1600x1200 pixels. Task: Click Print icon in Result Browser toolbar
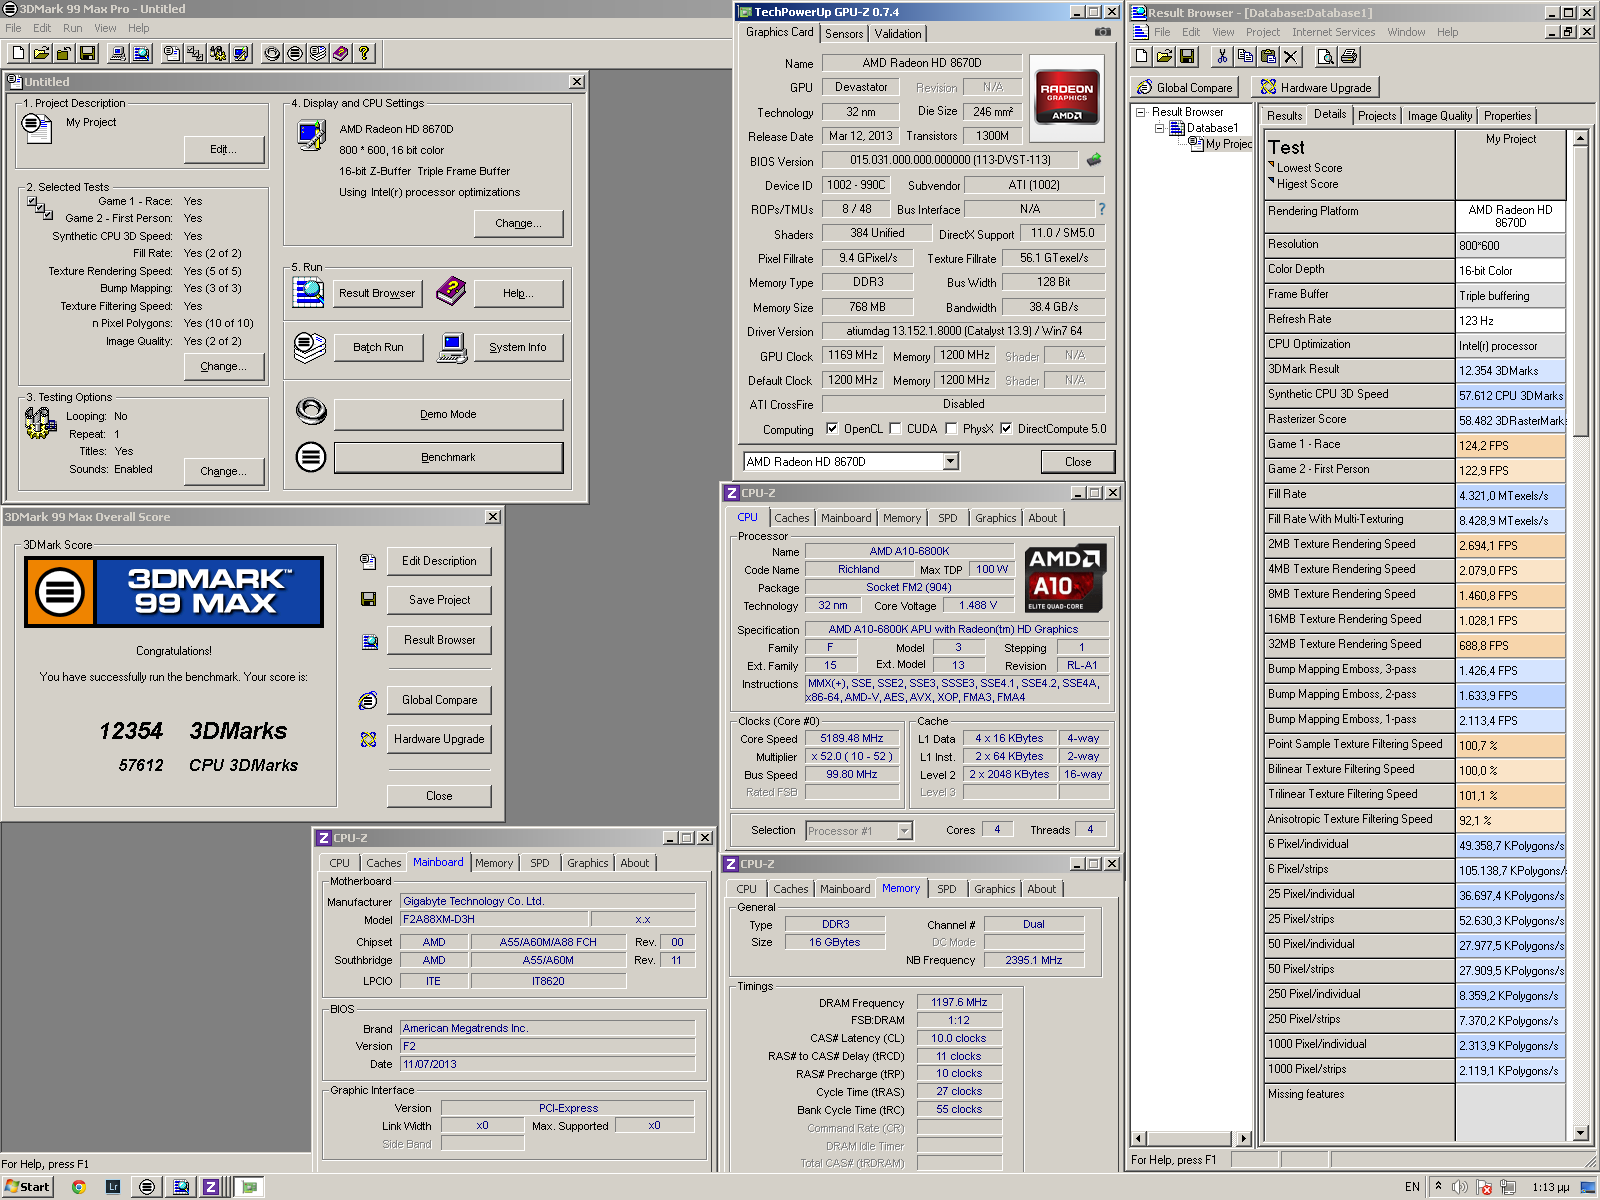[x=1349, y=57]
